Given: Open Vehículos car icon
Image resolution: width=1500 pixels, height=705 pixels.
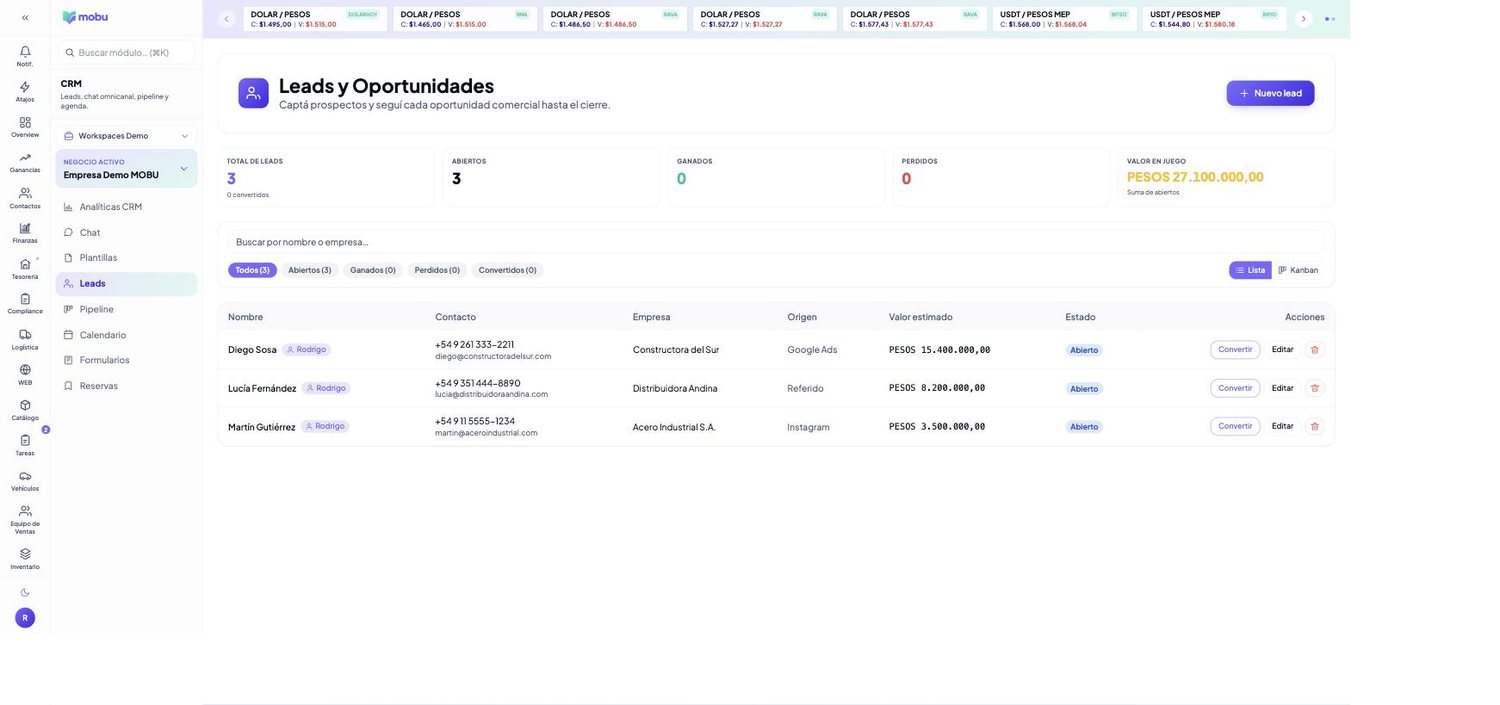Looking at the screenshot, I should tap(25, 476).
